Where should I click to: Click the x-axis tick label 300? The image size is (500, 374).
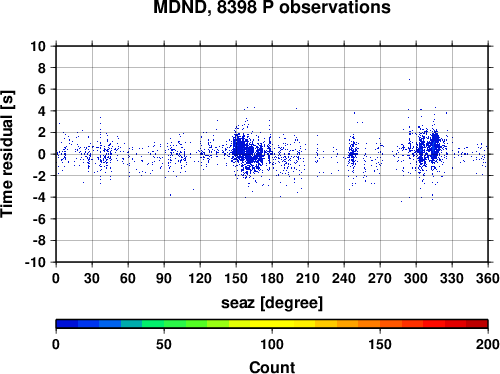[x=416, y=278]
